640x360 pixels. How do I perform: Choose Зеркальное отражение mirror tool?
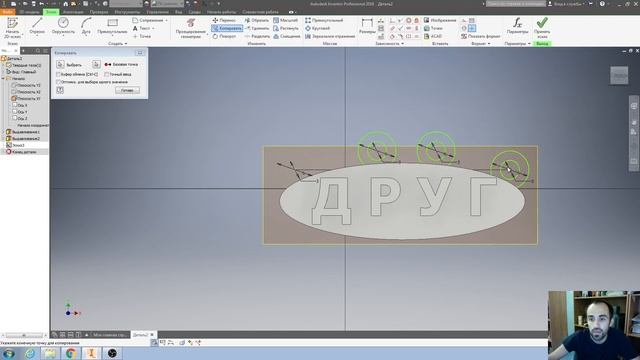pyautogui.click(x=330, y=36)
